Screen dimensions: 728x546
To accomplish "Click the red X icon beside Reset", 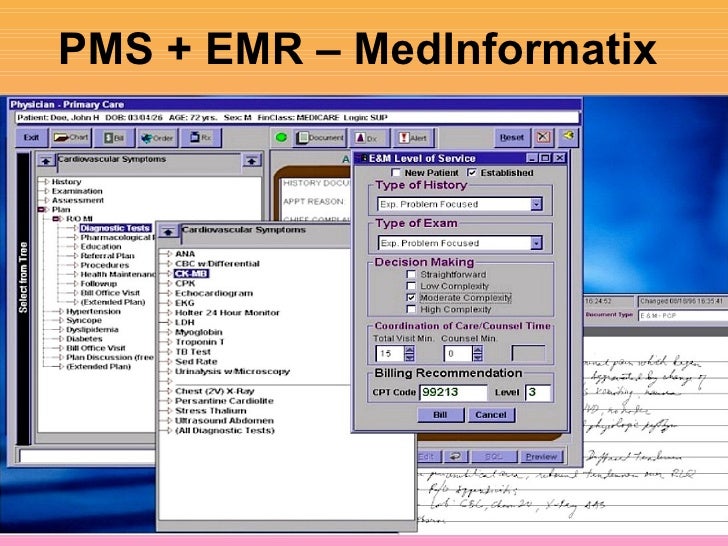I will [544, 137].
